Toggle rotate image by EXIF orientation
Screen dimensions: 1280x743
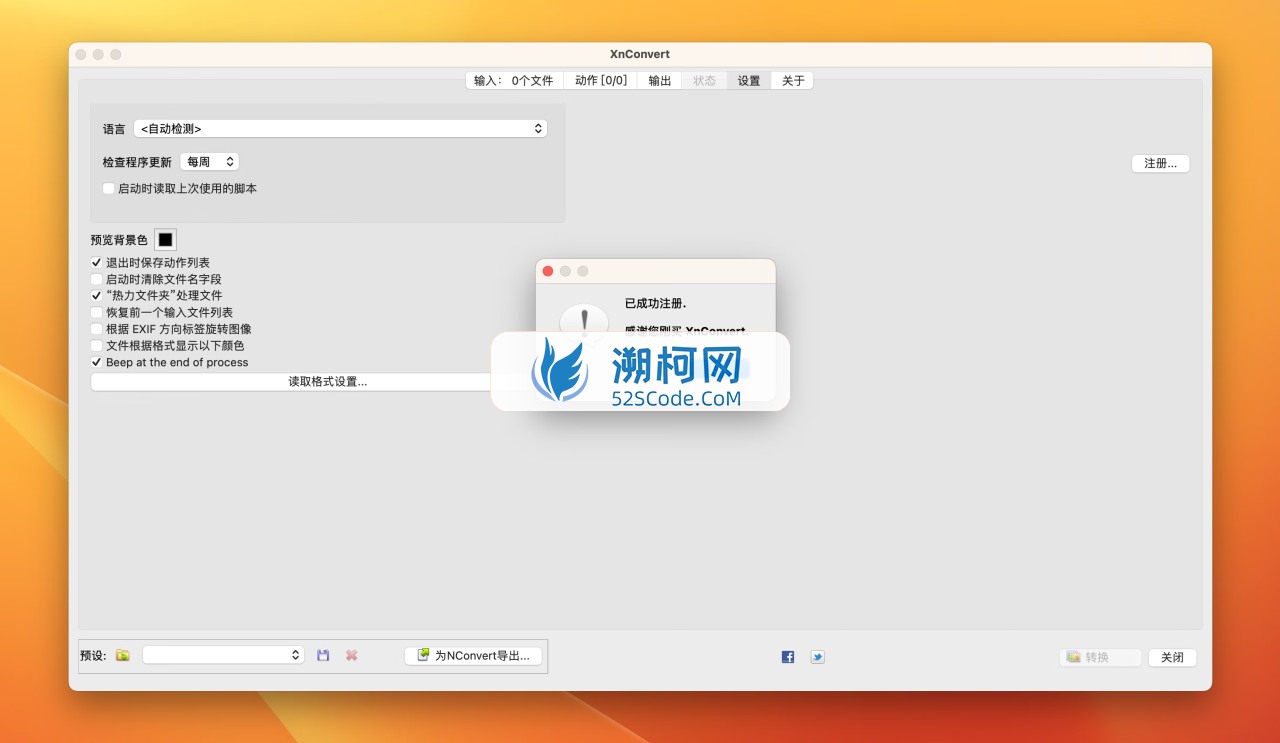click(97, 329)
